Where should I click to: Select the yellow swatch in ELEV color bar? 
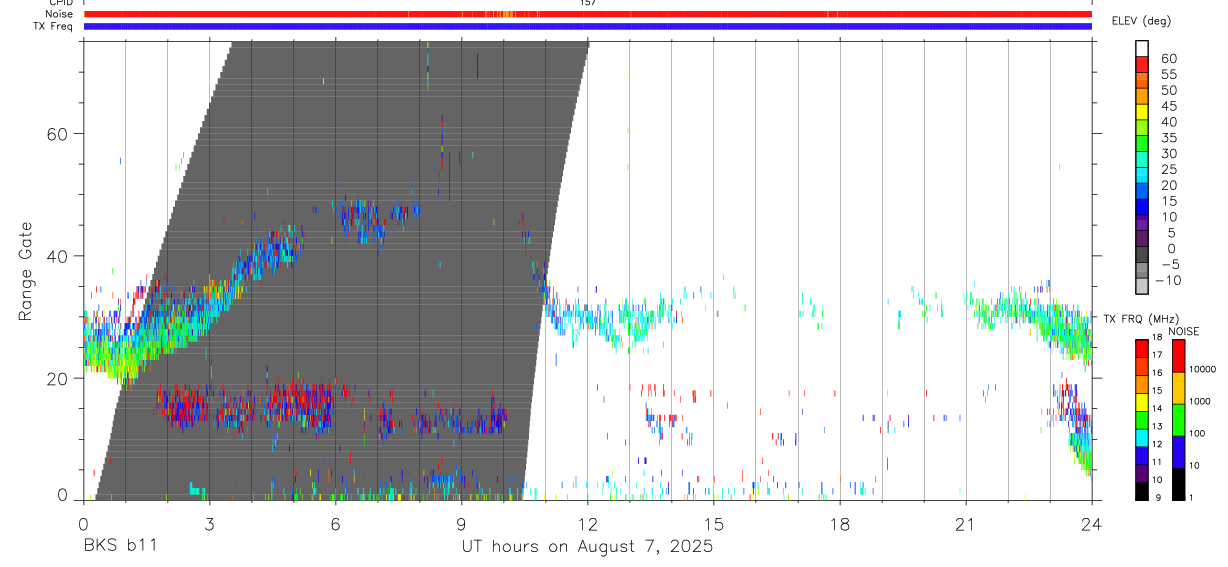1142,113
